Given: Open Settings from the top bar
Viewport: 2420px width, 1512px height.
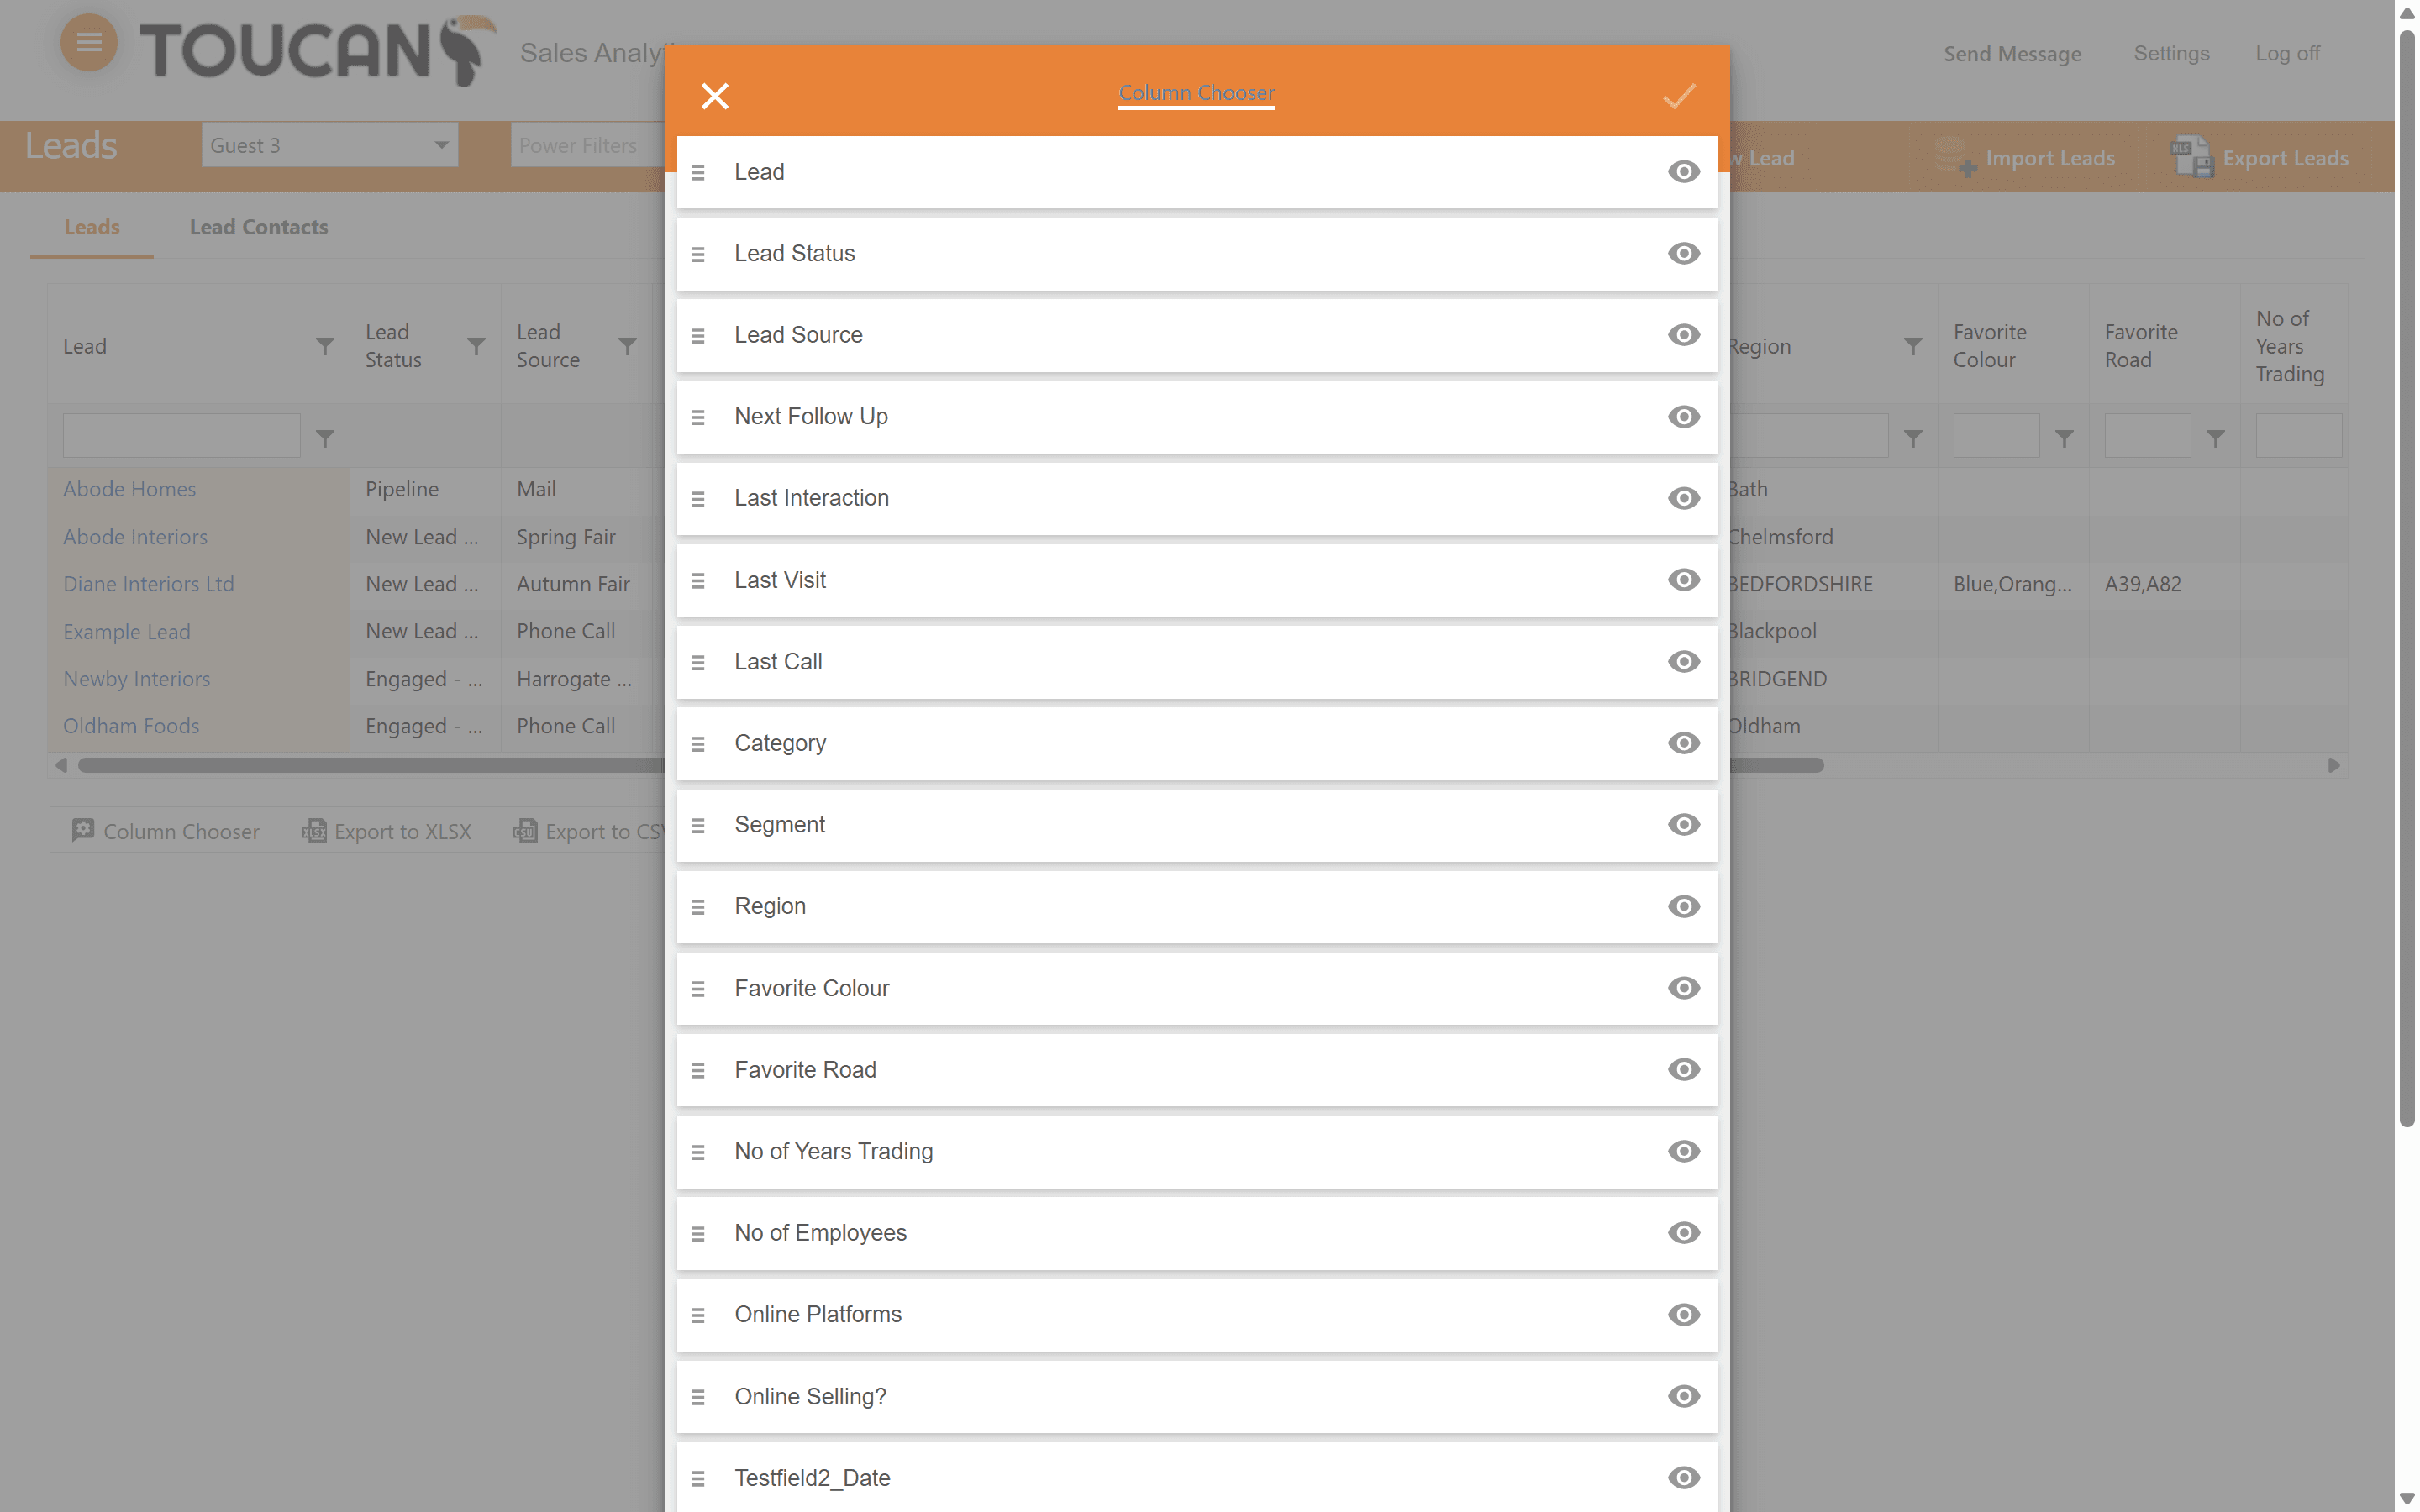Looking at the screenshot, I should (x=2171, y=53).
